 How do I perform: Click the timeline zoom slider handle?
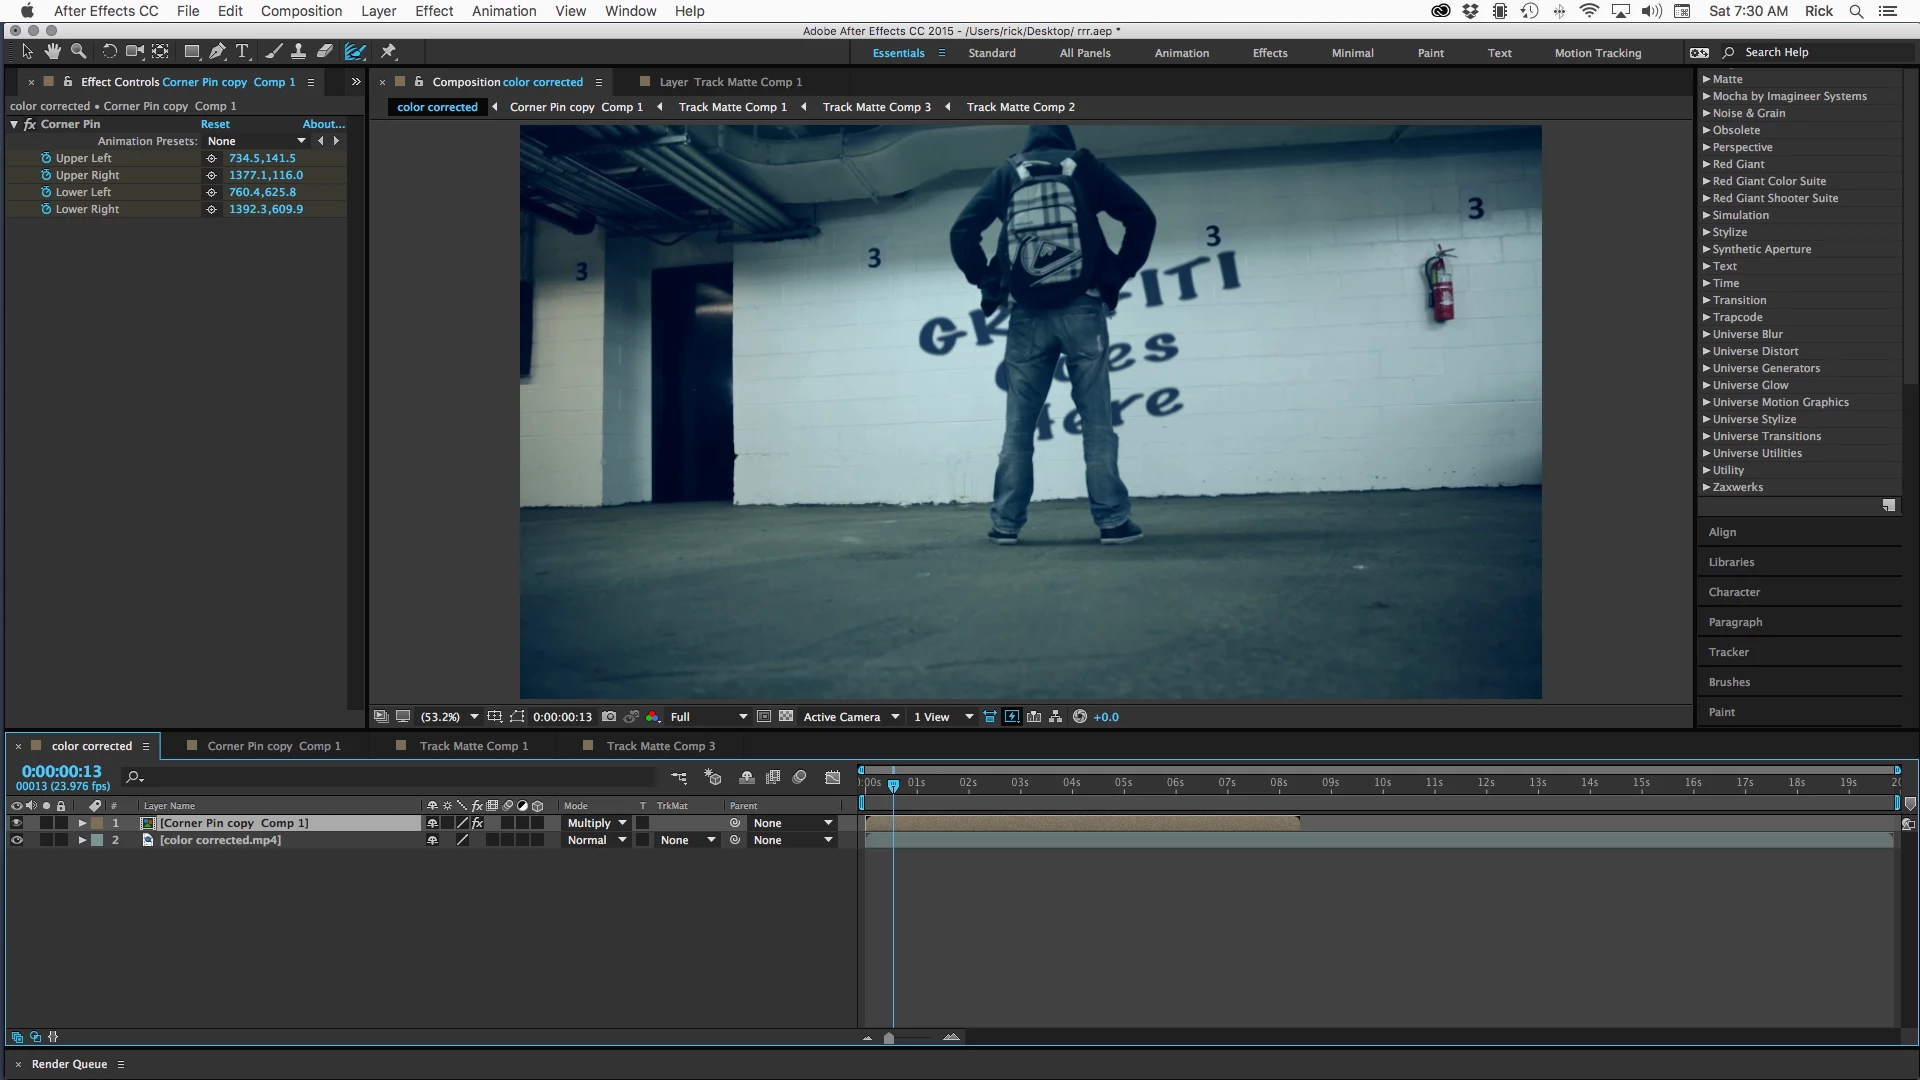tap(889, 1038)
